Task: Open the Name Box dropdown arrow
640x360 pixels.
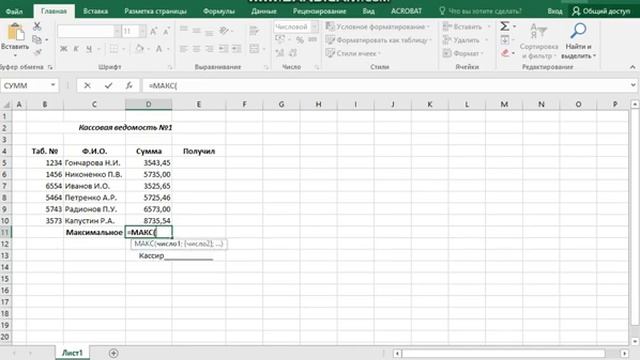Action: pyautogui.click(x=53, y=85)
